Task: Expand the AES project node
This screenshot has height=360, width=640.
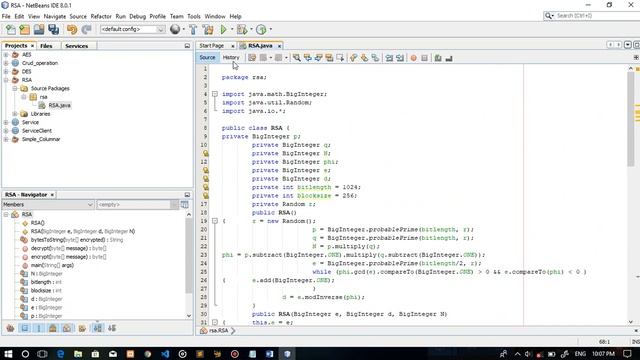Action: pos(6,55)
